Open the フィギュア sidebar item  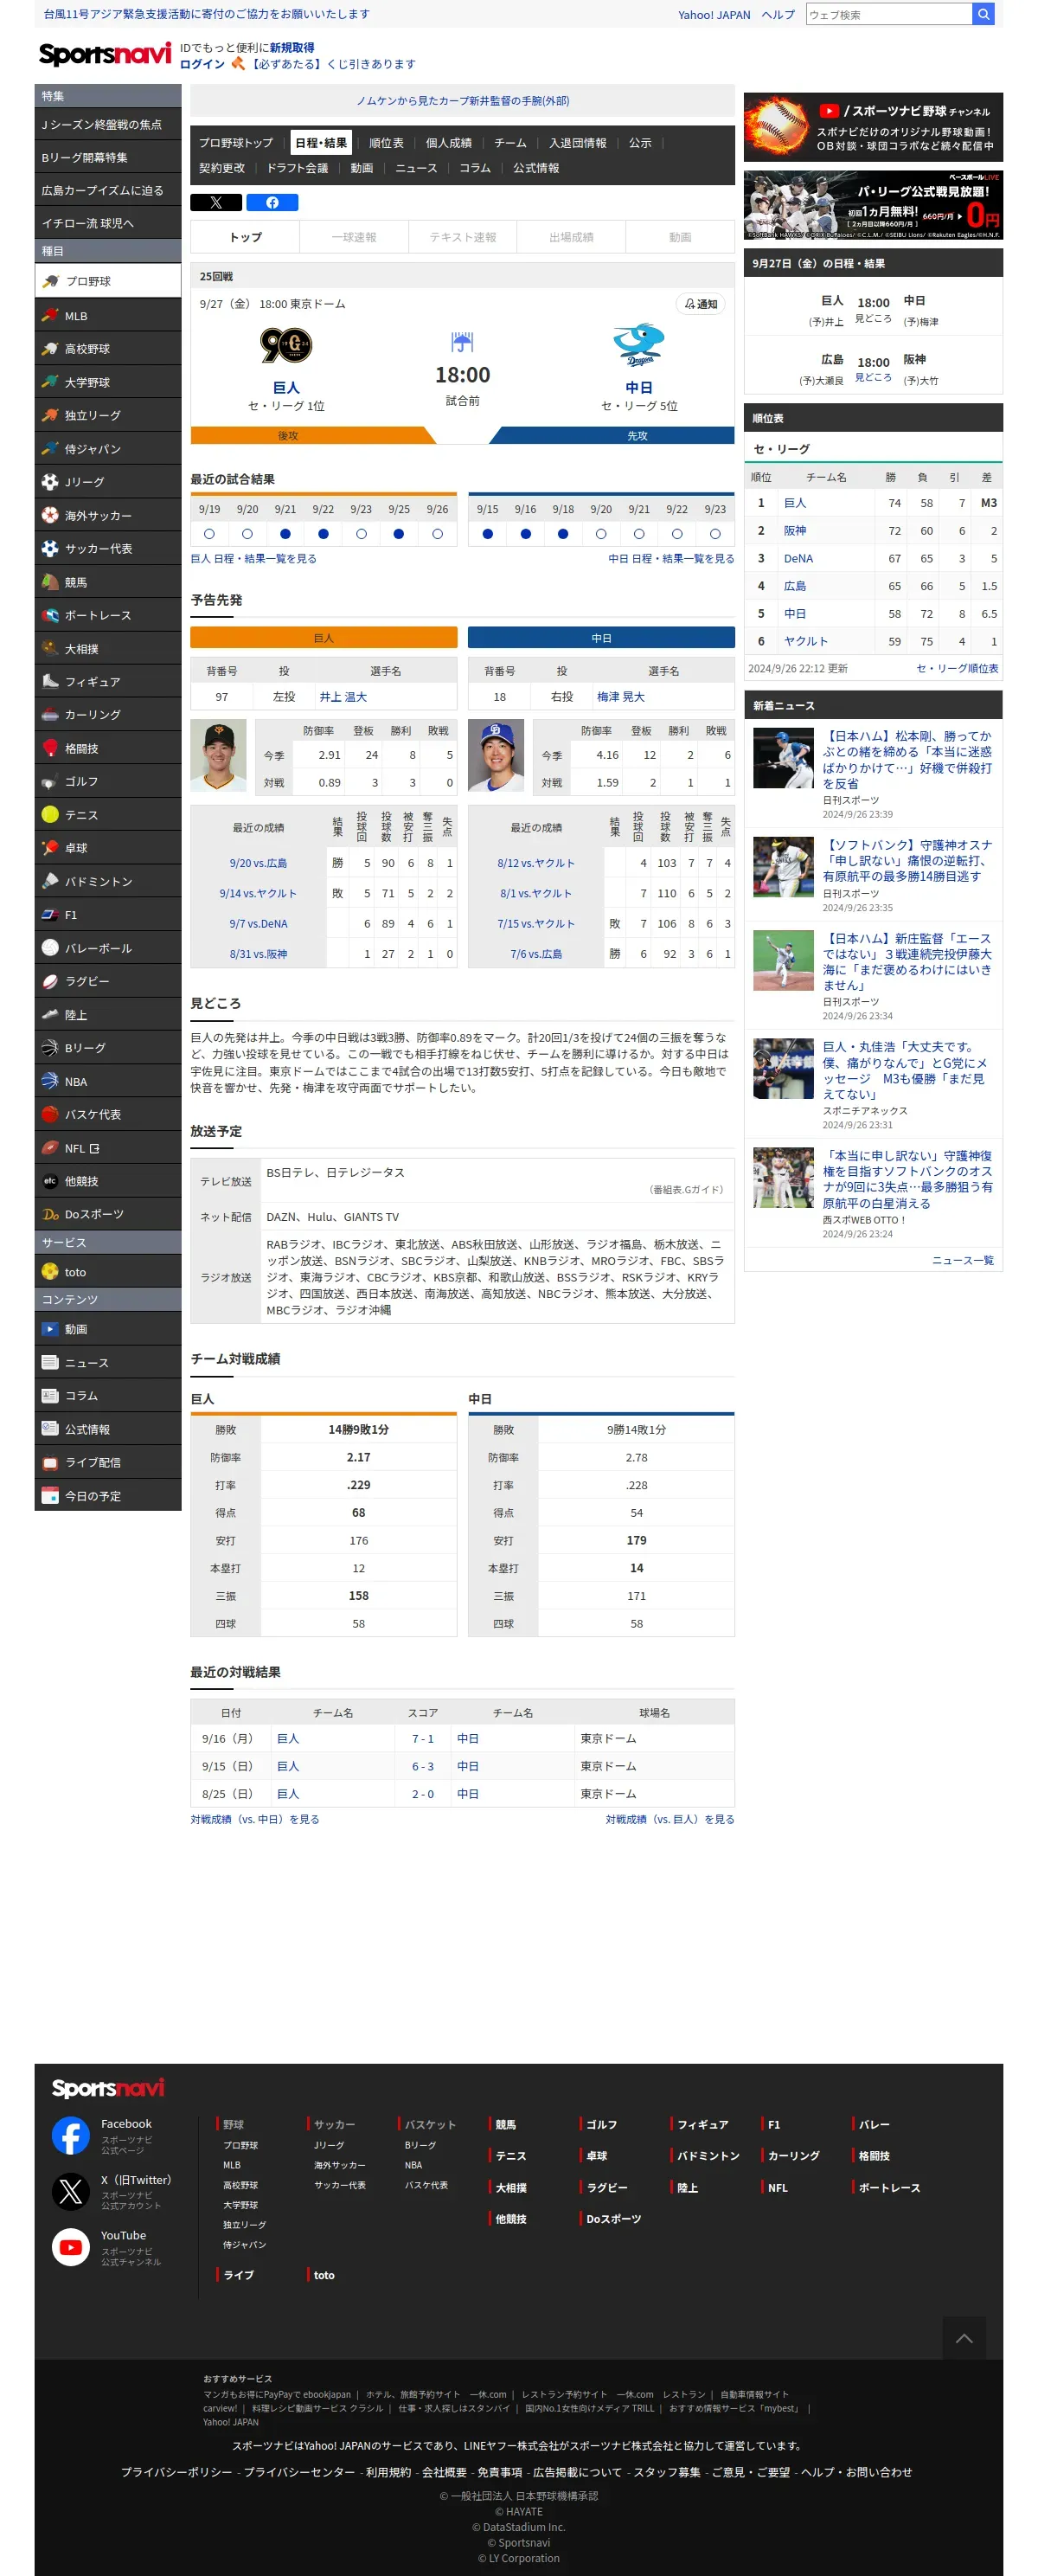(108, 682)
